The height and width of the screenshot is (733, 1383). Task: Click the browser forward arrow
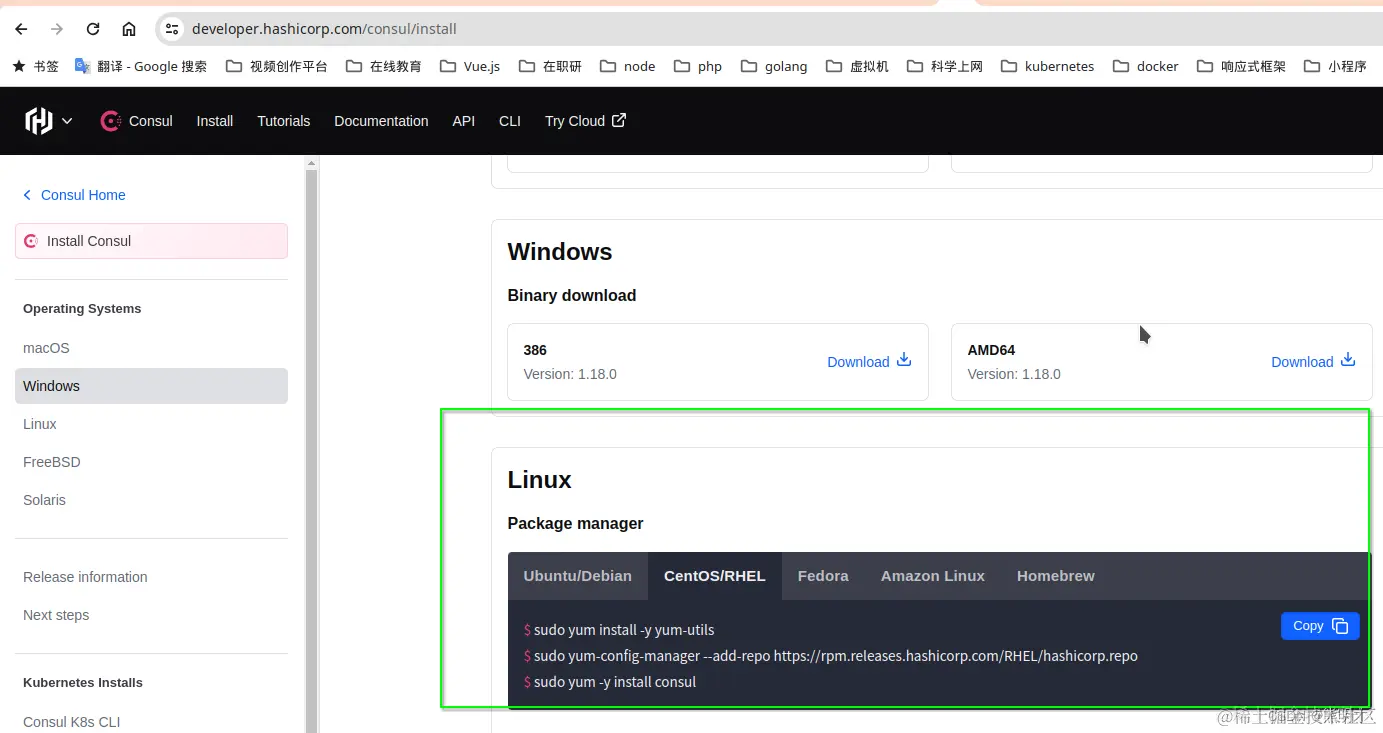click(x=57, y=29)
